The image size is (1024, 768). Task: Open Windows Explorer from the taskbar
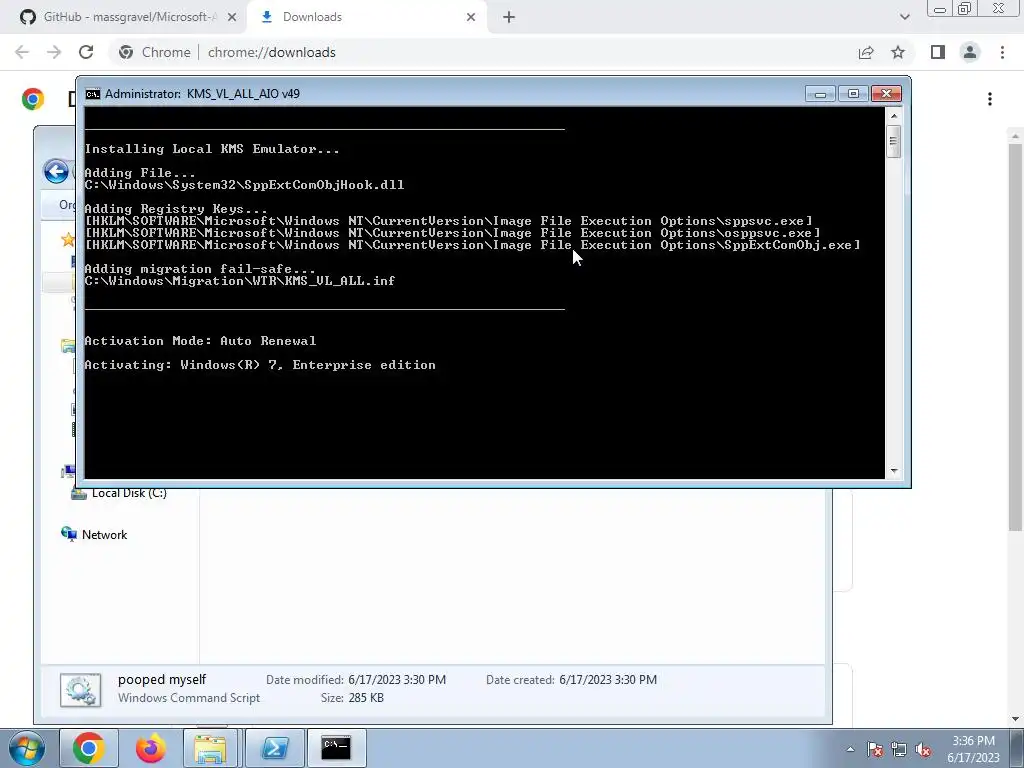[210, 748]
